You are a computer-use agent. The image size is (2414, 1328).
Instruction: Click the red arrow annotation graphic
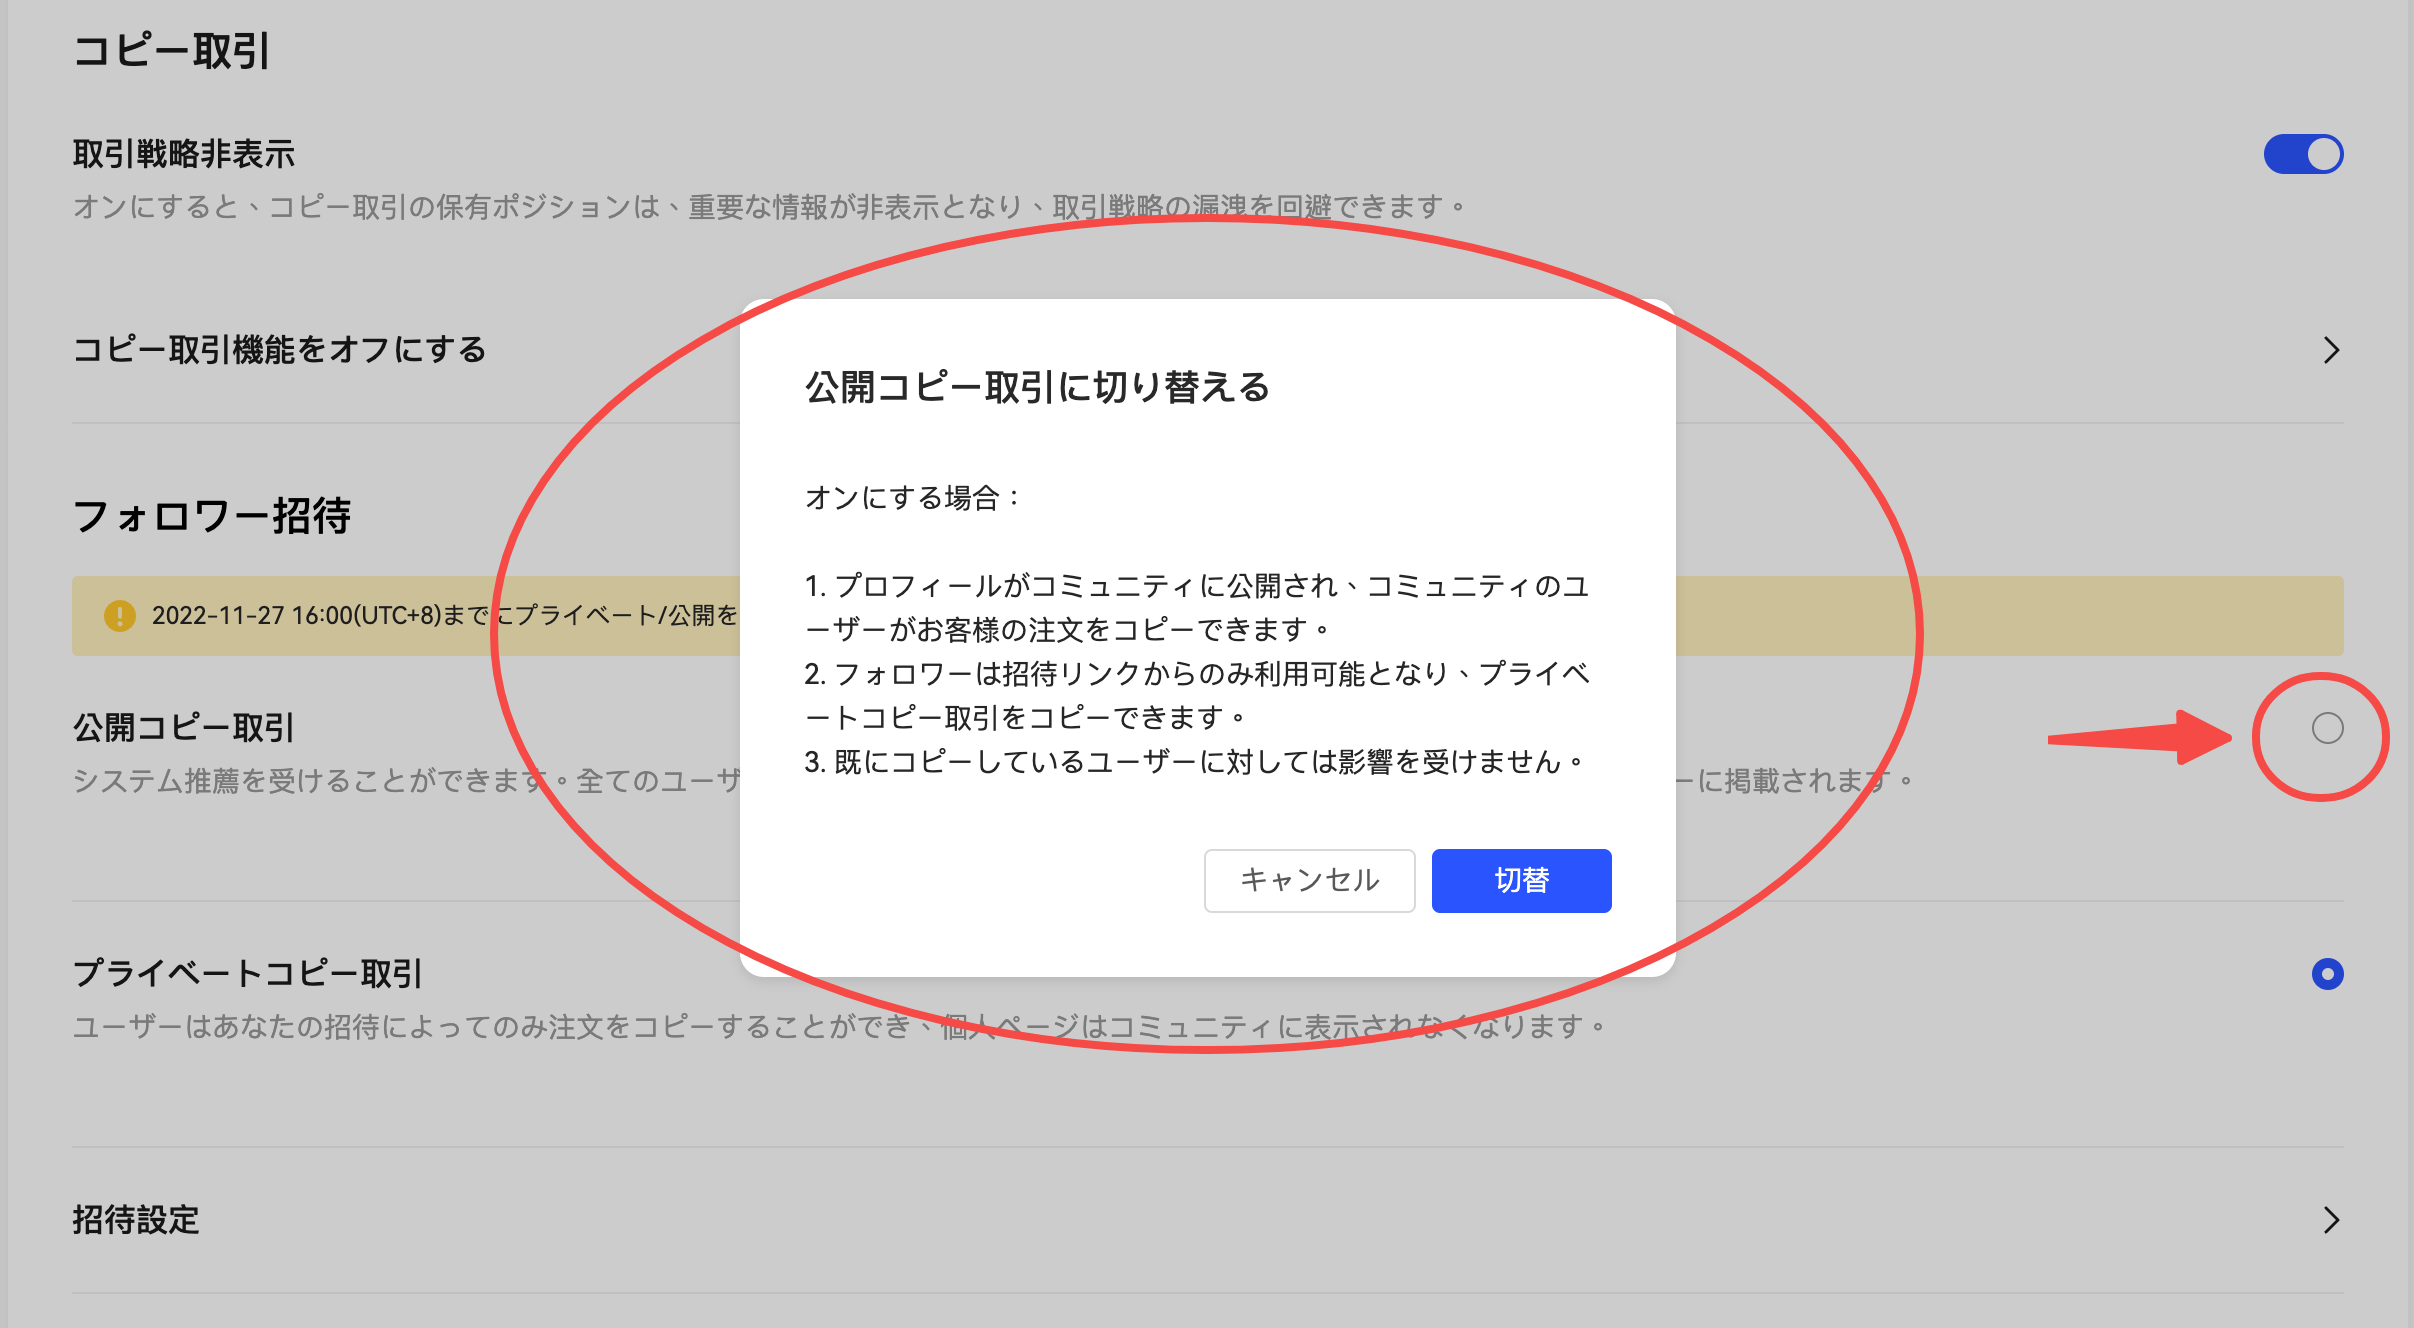2140,738
